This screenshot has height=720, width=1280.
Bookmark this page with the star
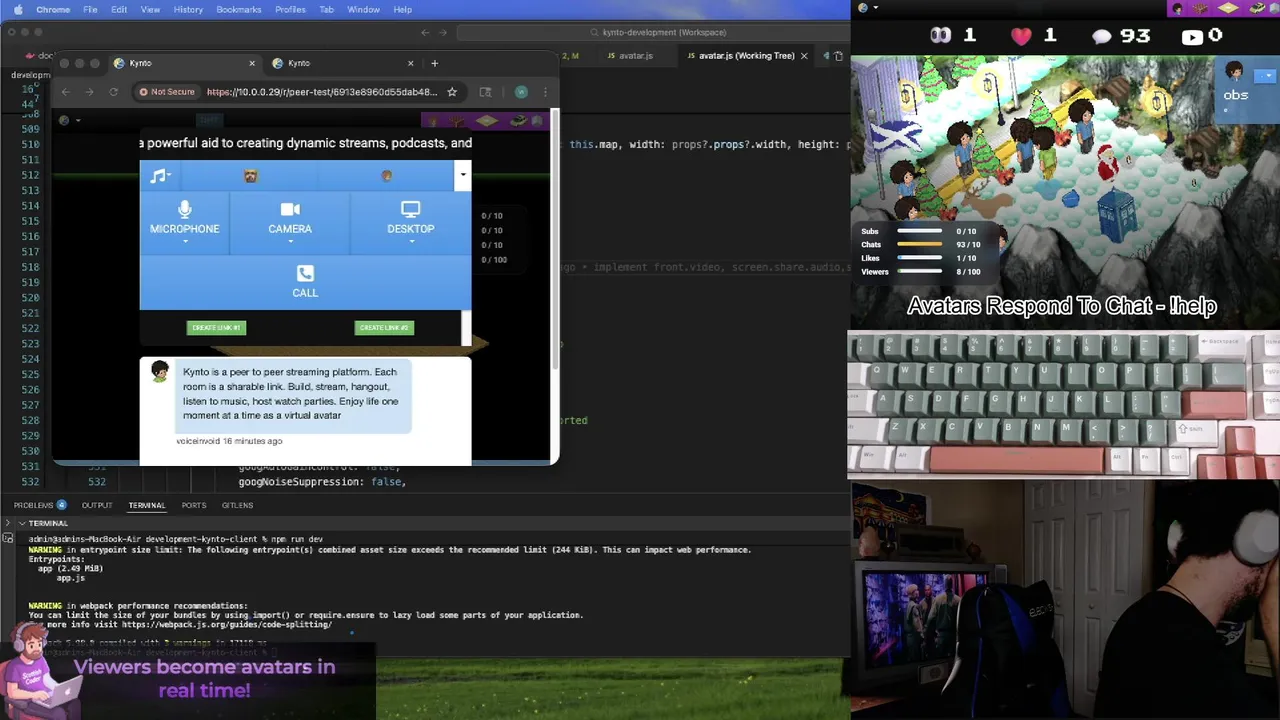[452, 92]
